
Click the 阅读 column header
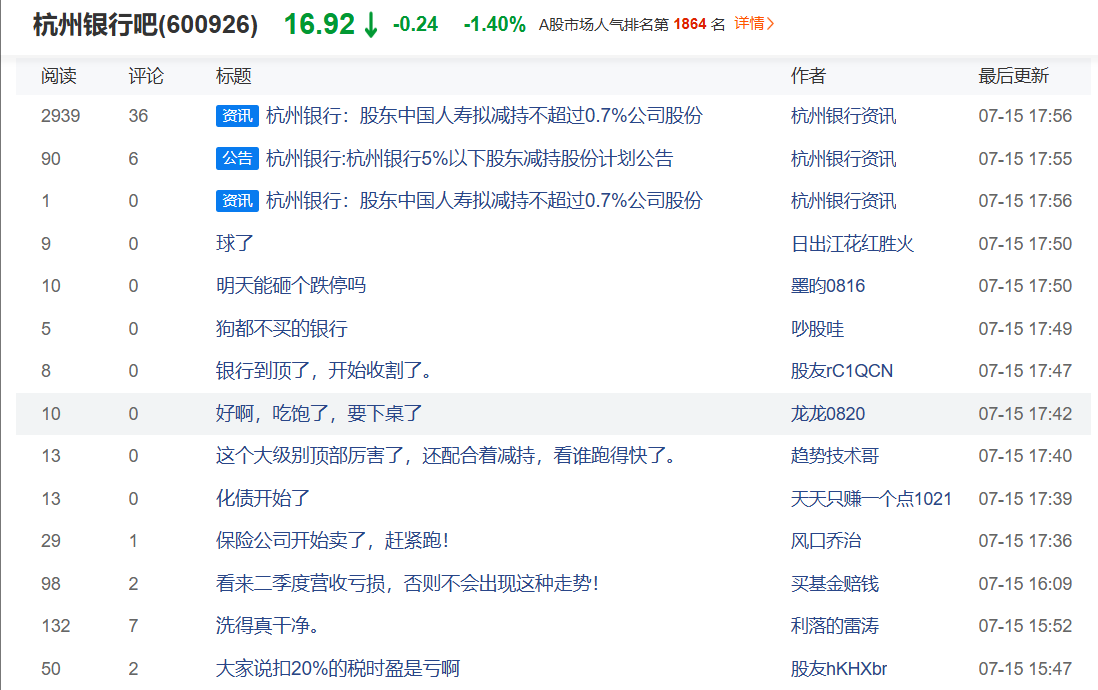coord(59,76)
